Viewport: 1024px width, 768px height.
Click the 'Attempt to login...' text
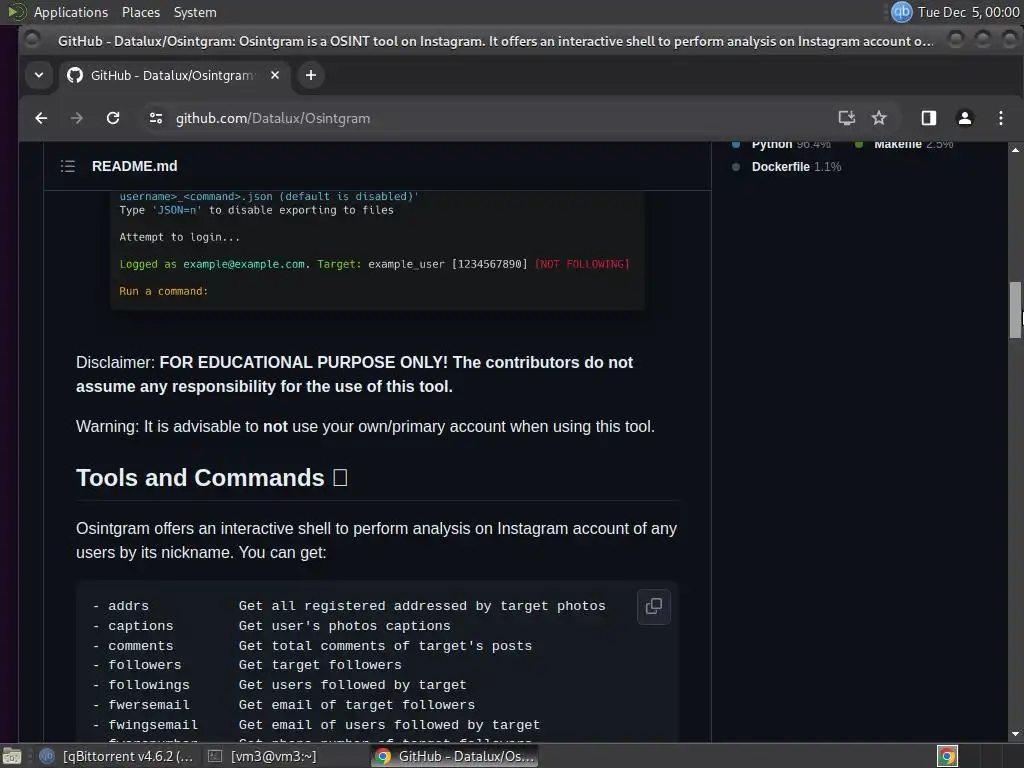tap(180, 237)
